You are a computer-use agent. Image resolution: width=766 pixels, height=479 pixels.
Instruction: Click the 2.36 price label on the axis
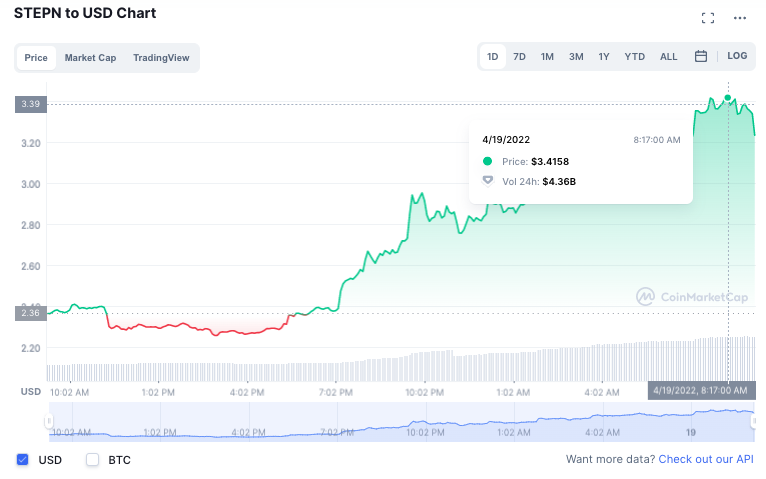[31, 313]
